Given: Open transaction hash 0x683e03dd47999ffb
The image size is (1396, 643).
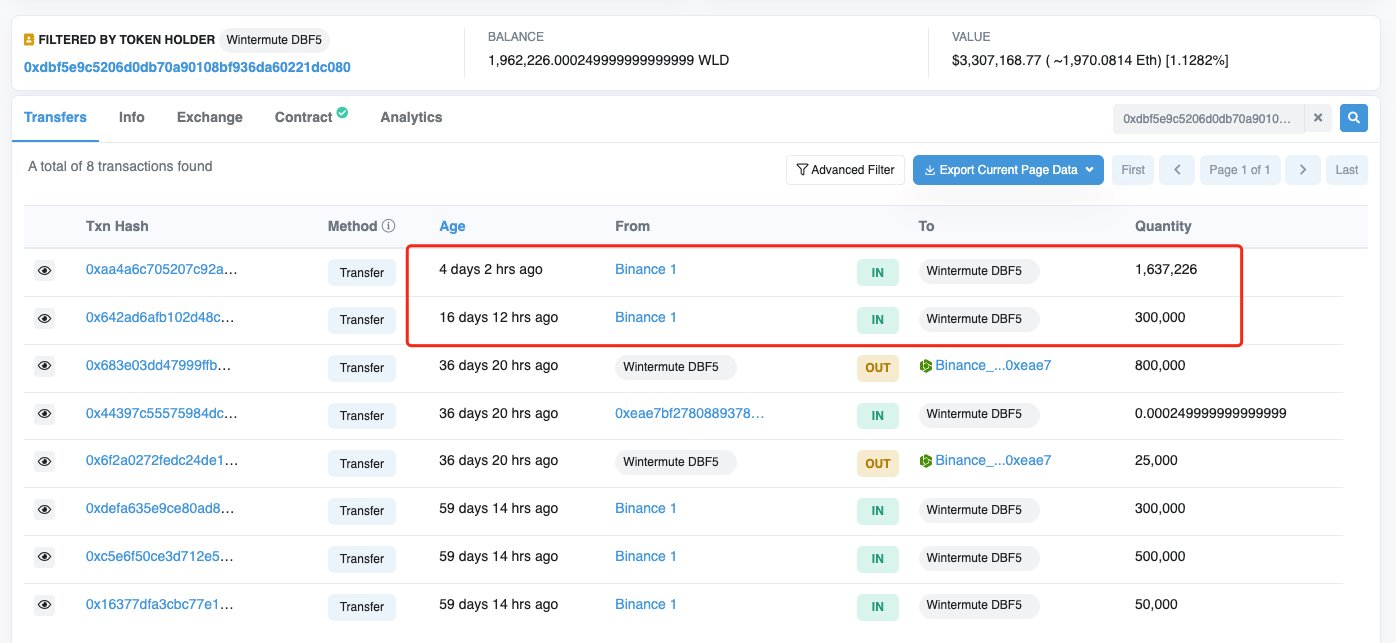Looking at the screenshot, I should tap(158, 365).
